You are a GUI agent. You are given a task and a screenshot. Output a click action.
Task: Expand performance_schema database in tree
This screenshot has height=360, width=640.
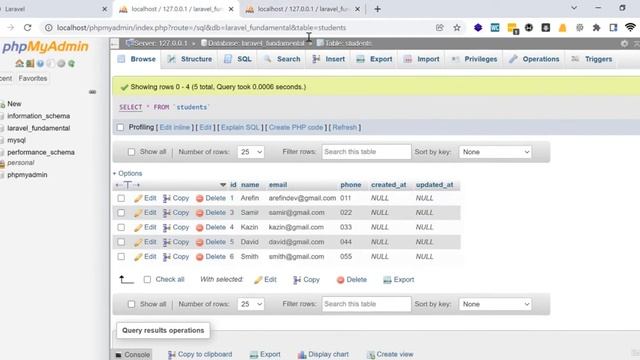pos(2,153)
